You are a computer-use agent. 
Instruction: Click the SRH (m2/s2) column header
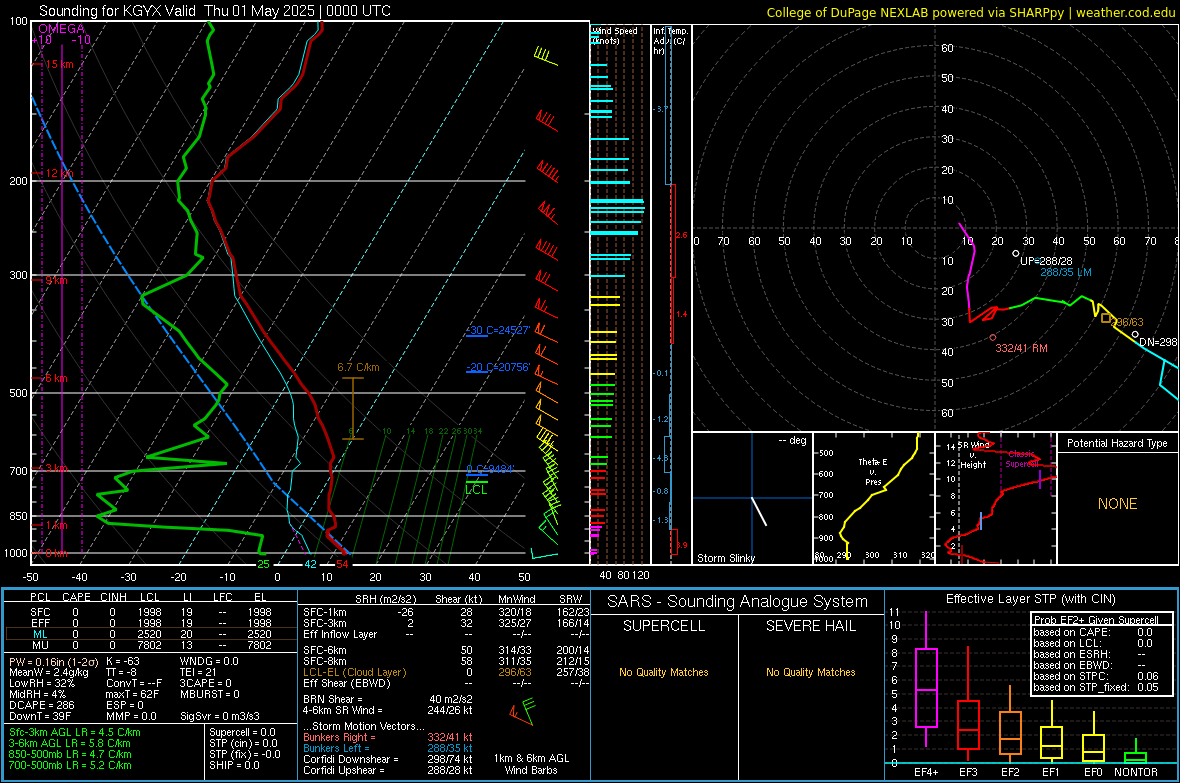coord(385,599)
